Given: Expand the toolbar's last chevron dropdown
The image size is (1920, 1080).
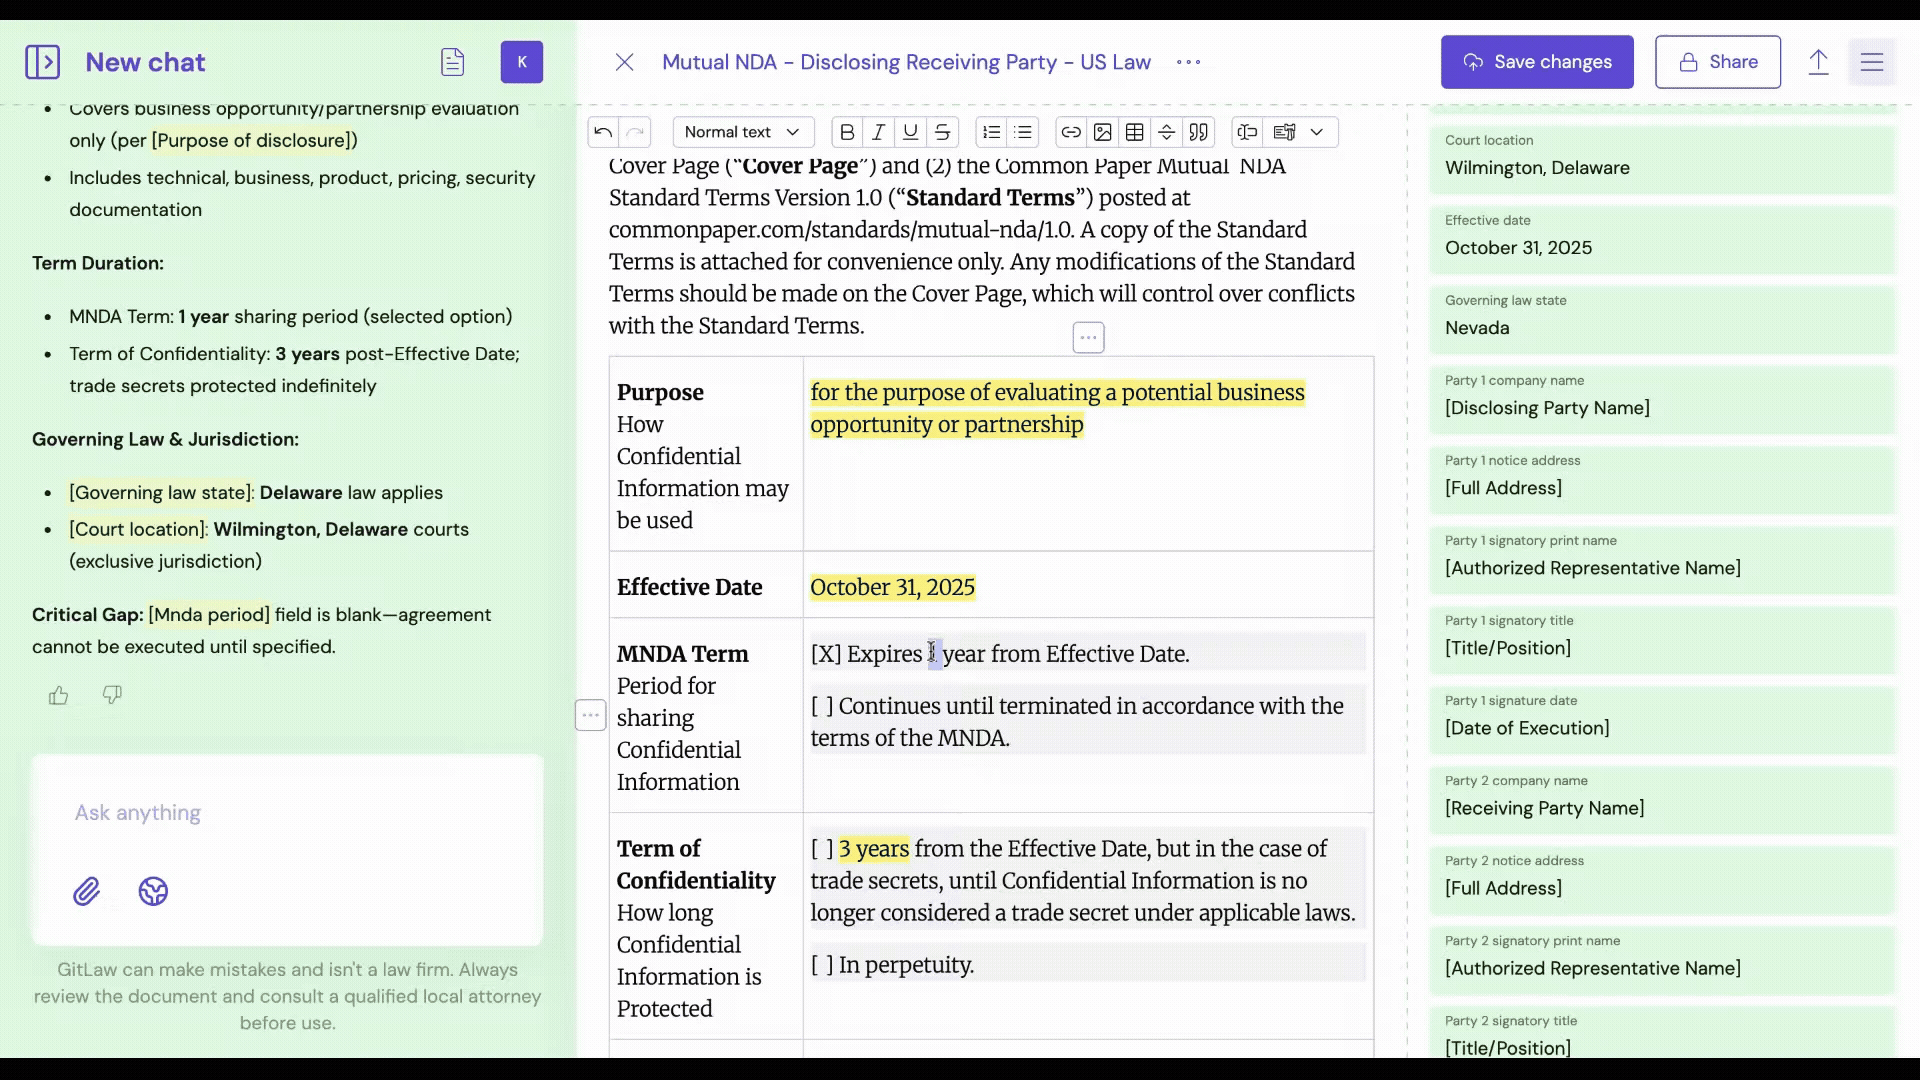Looking at the screenshot, I should pos(1317,132).
